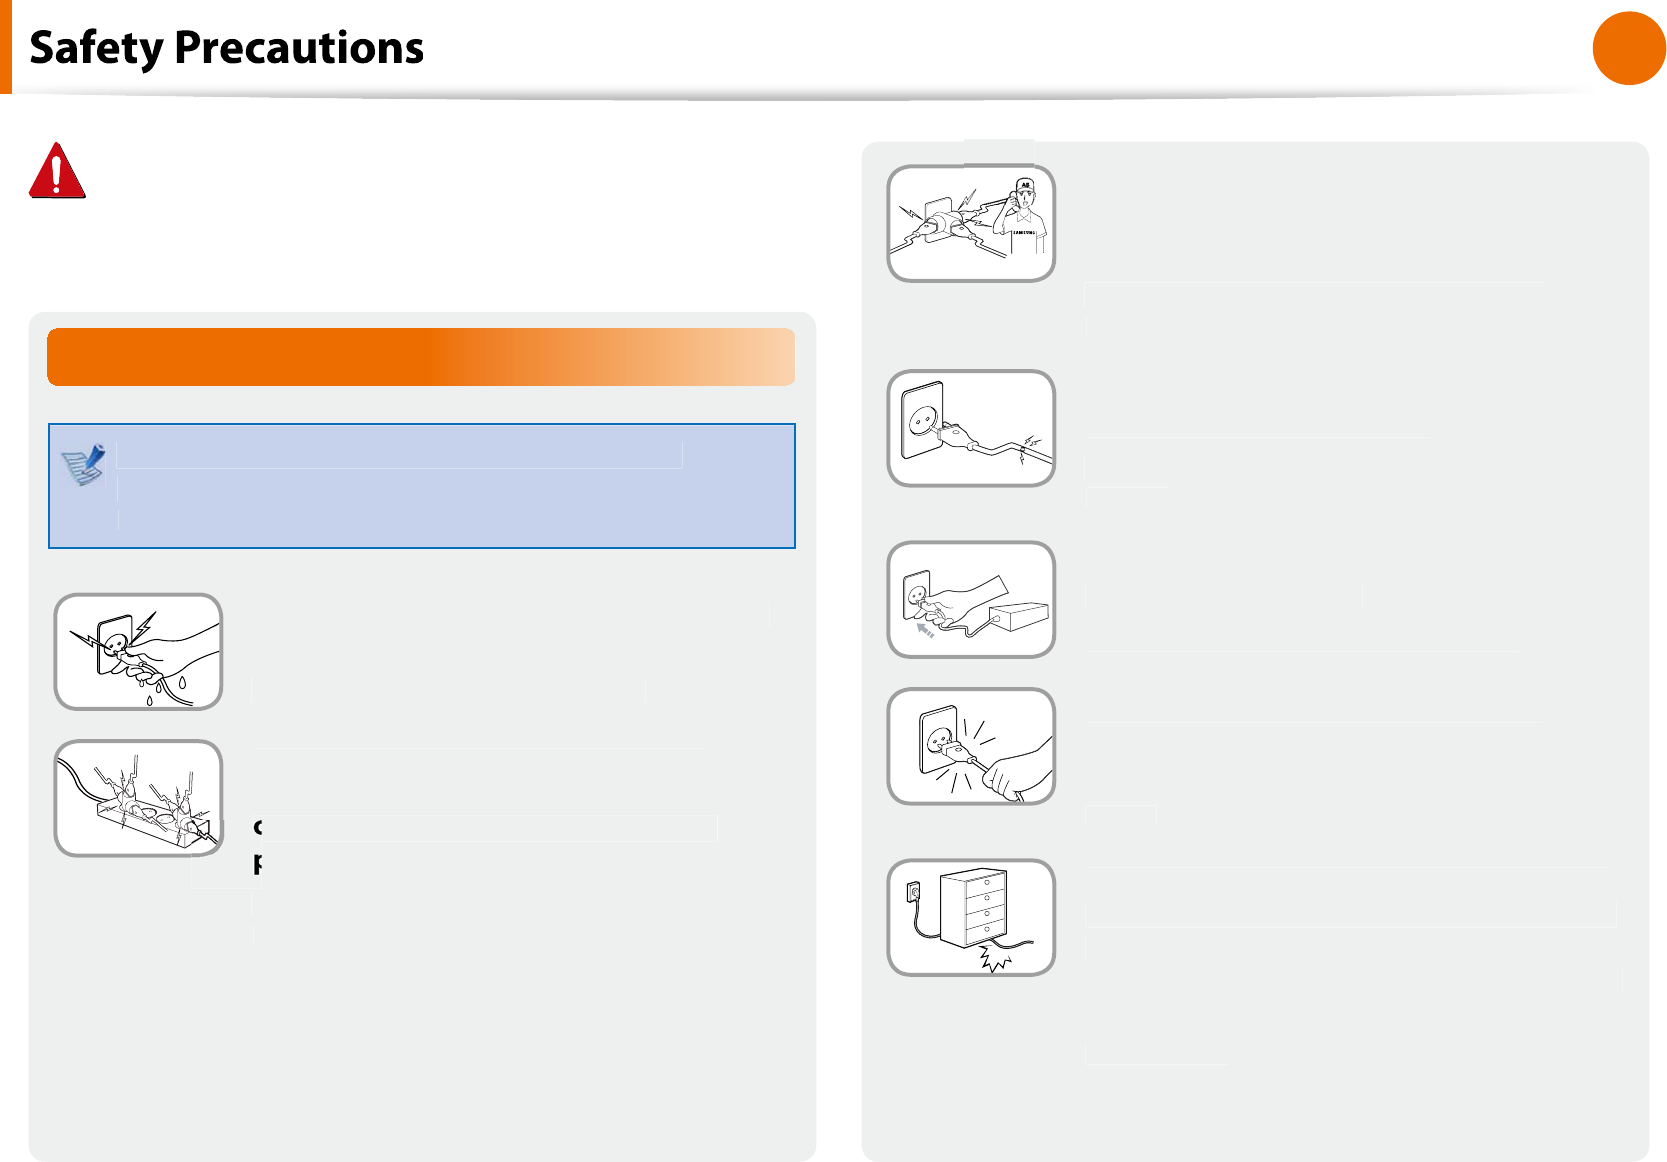Screen dimensions: 1667x1162
Task: Click the technician holding a phone
Action: pyautogui.click(x=1026, y=214)
